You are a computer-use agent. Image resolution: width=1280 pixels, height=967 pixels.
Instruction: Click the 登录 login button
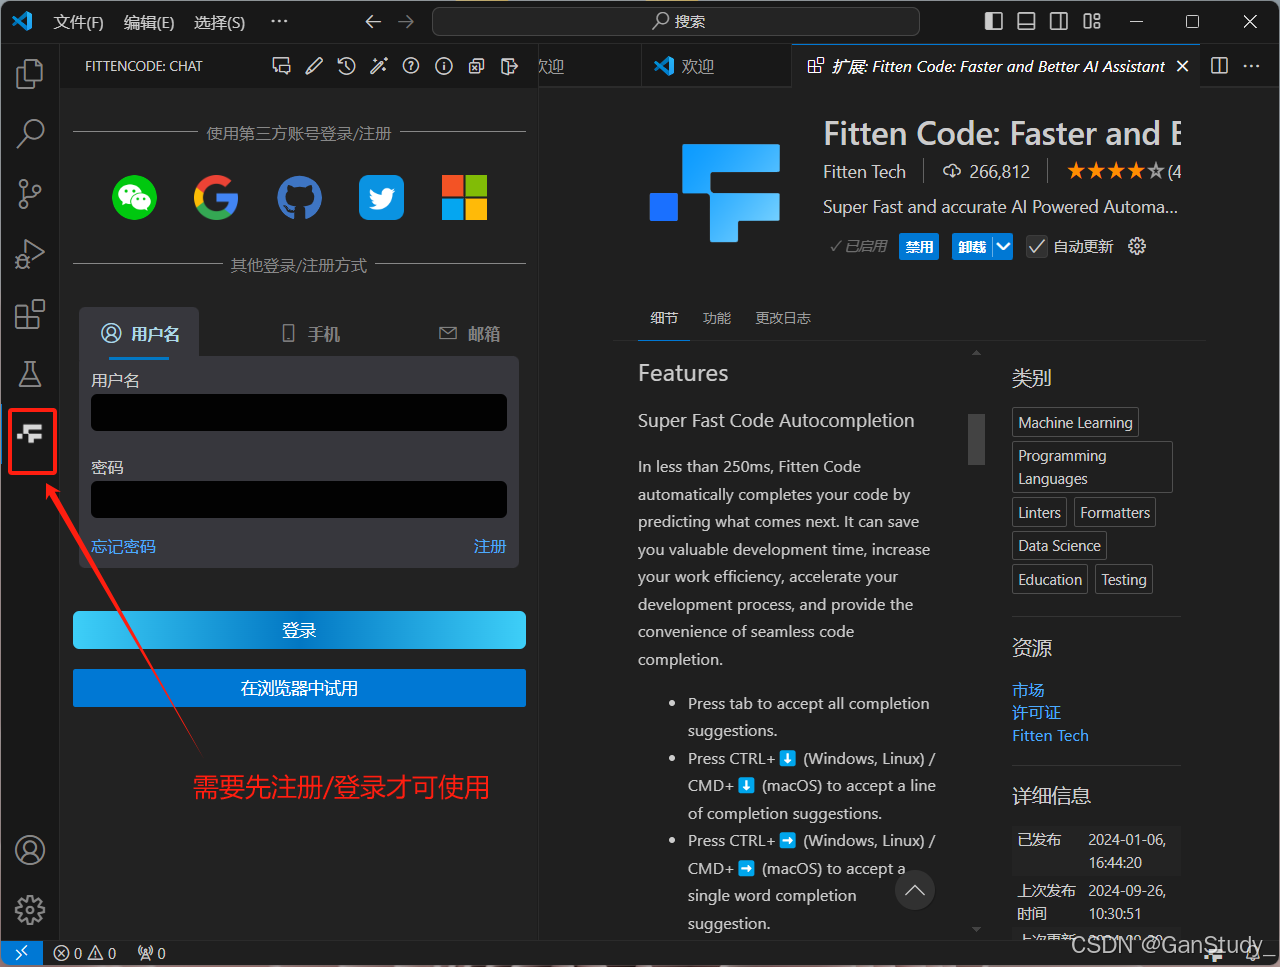[x=299, y=630]
